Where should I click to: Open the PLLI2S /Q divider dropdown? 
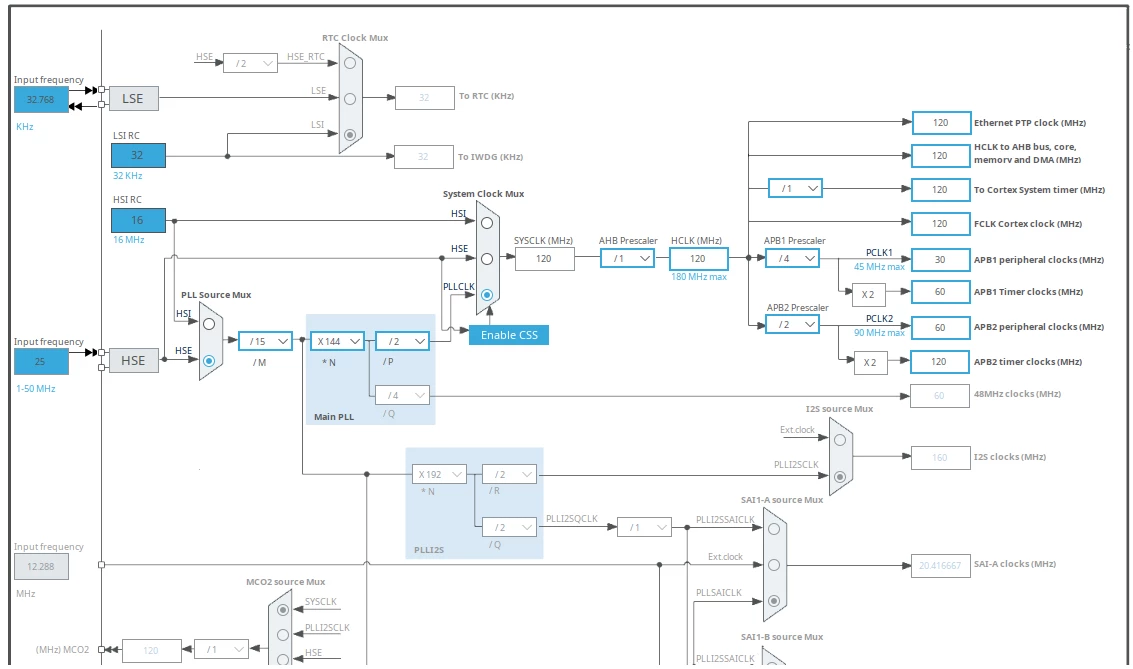[509, 527]
